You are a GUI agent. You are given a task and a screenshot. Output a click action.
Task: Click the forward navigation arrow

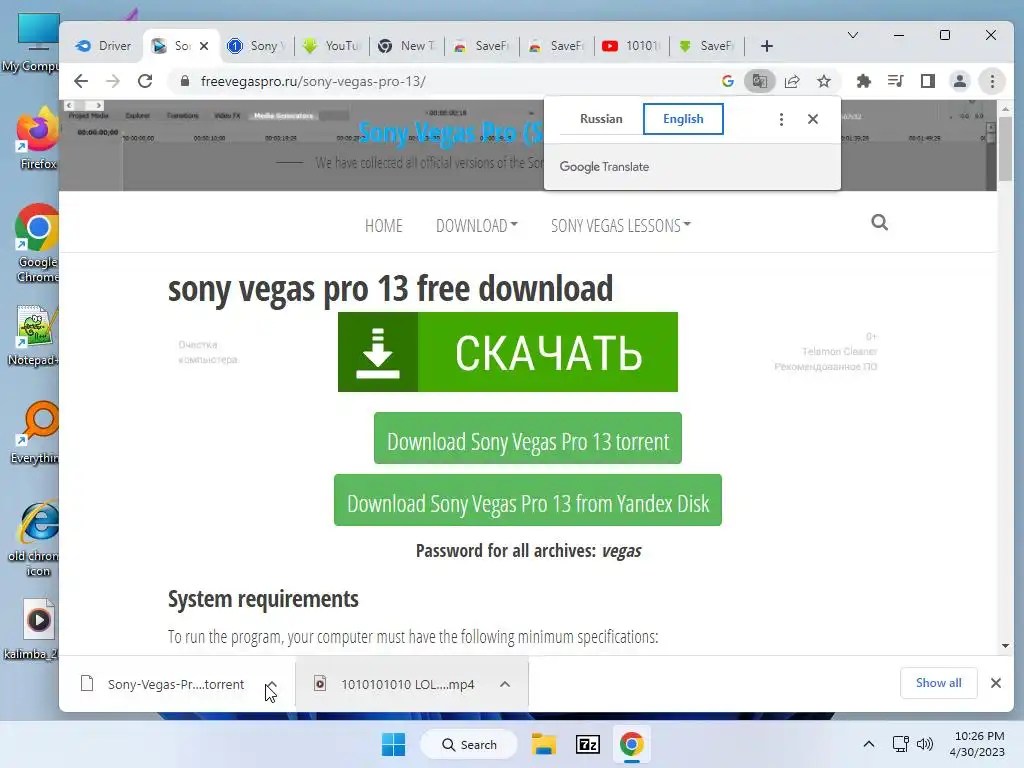click(x=113, y=81)
